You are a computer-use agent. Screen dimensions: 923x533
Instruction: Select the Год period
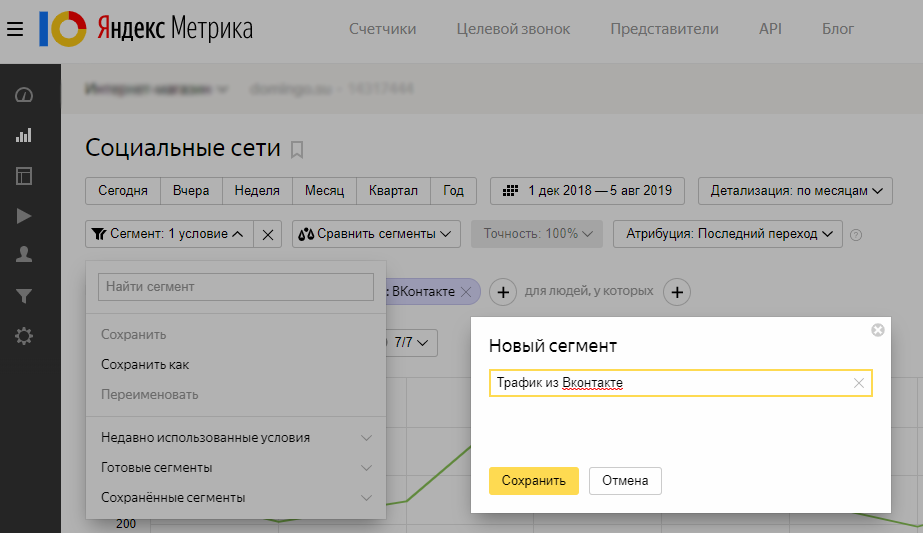tap(453, 191)
